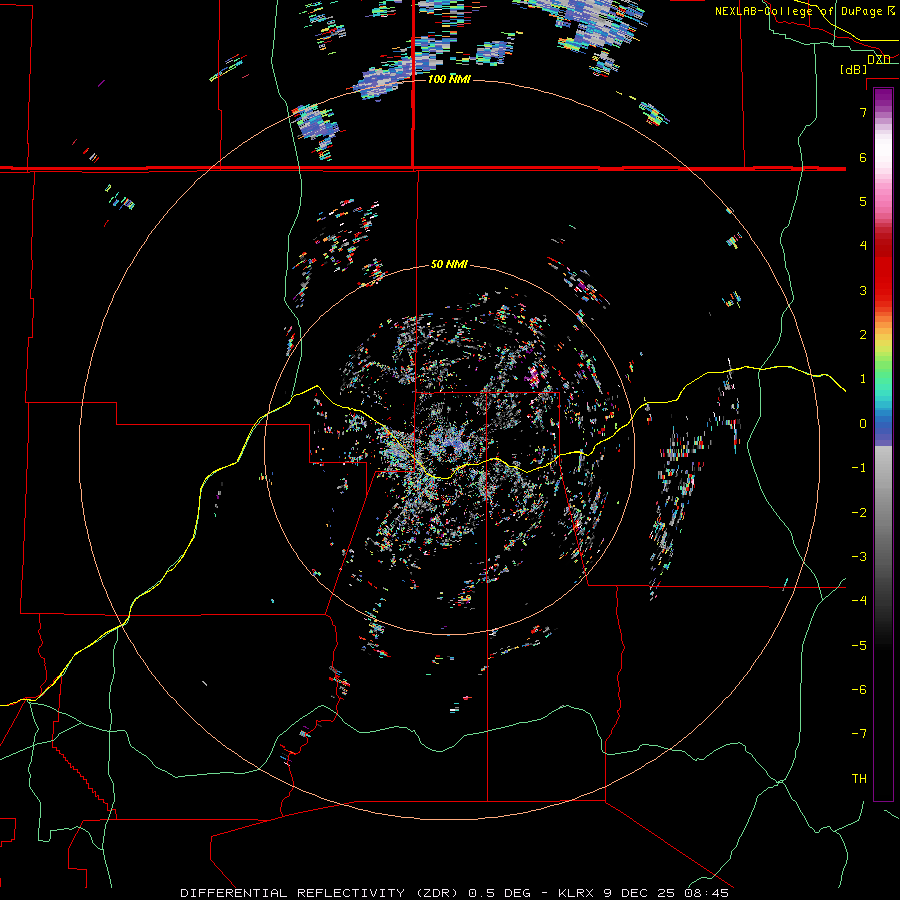Click the TH threshold scale label
This screenshot has width=900, height=900.
pyautogui.click(x=859, y=779)
